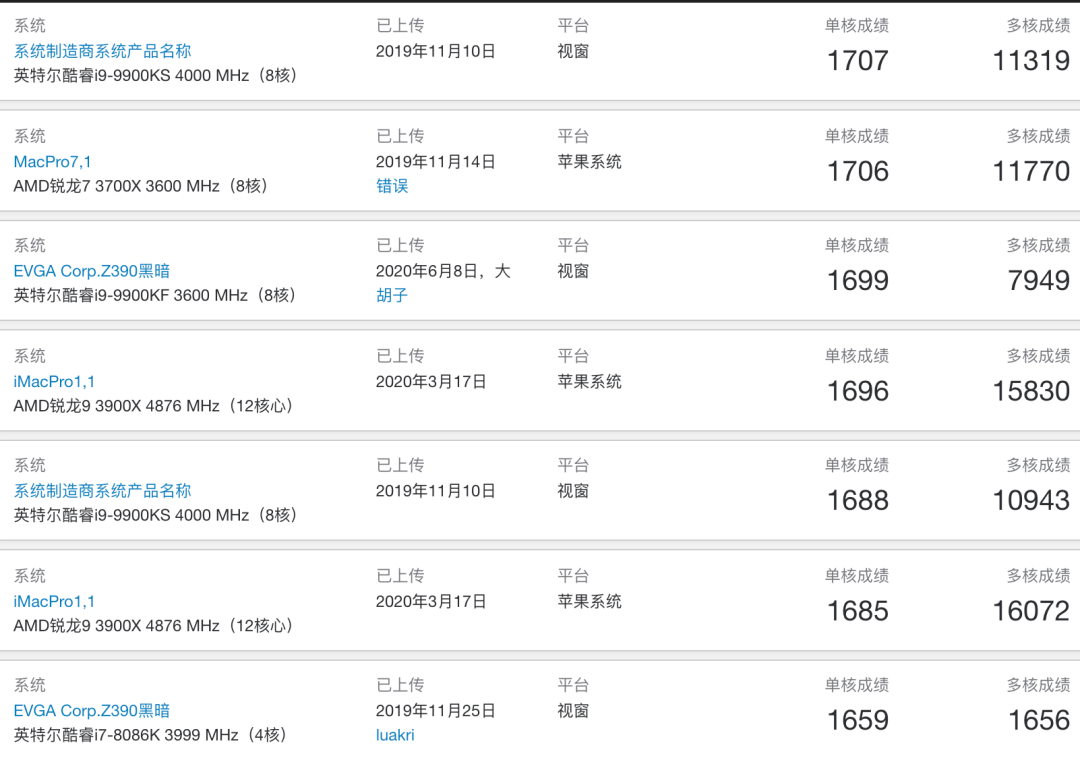1080x758 pixels.
Task: Click the 错误 uploader link
Action: [x=392, y=186]
